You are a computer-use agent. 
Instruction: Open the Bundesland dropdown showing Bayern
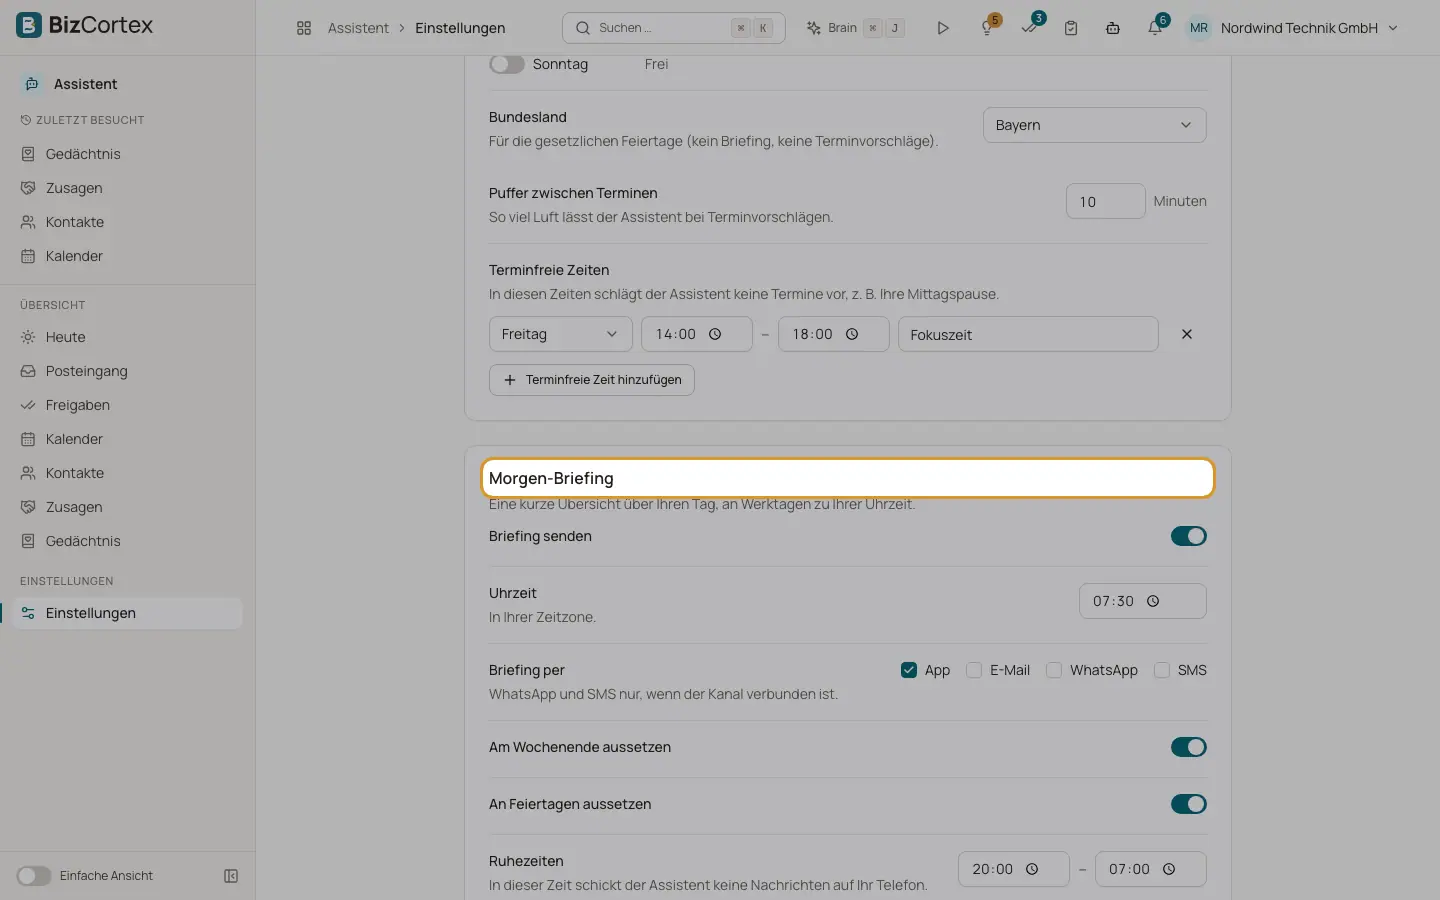pyautogui.click(x=1094, y=125)
